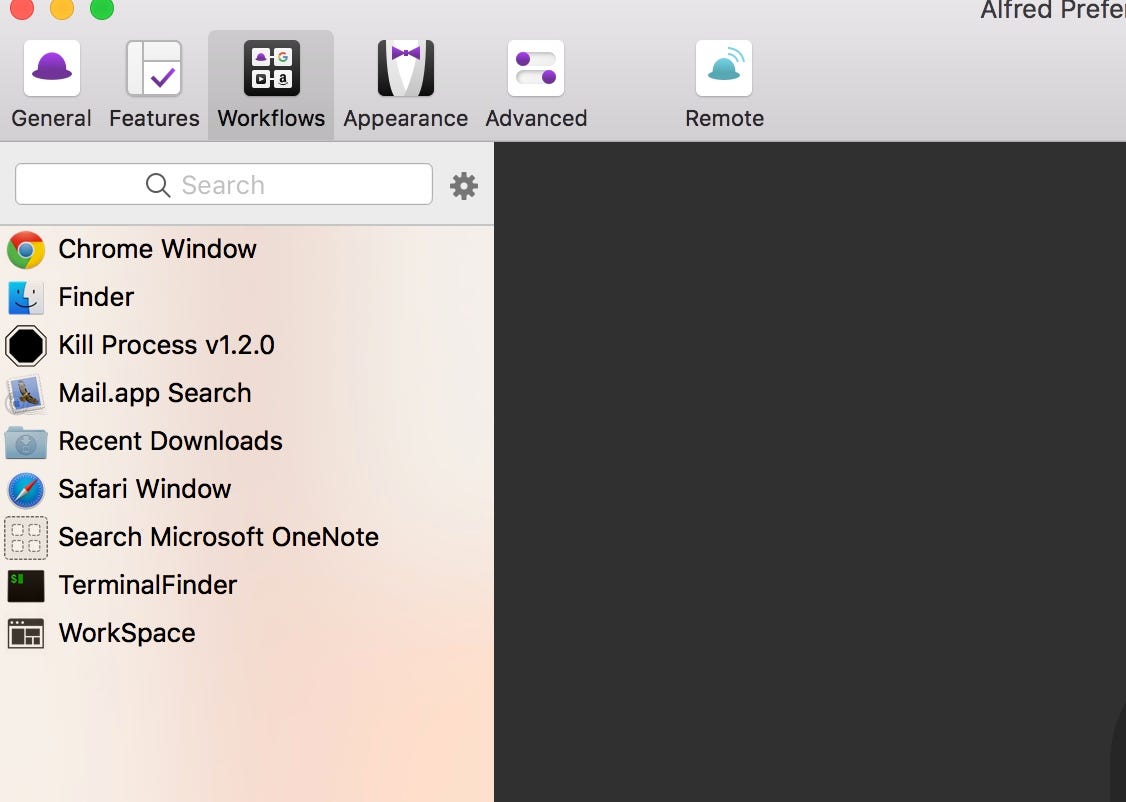Image resolution: width=1126 pixels, height=802 pixels.
Task: Click the Recent Downloads folder icon
Action: [26, 442]
